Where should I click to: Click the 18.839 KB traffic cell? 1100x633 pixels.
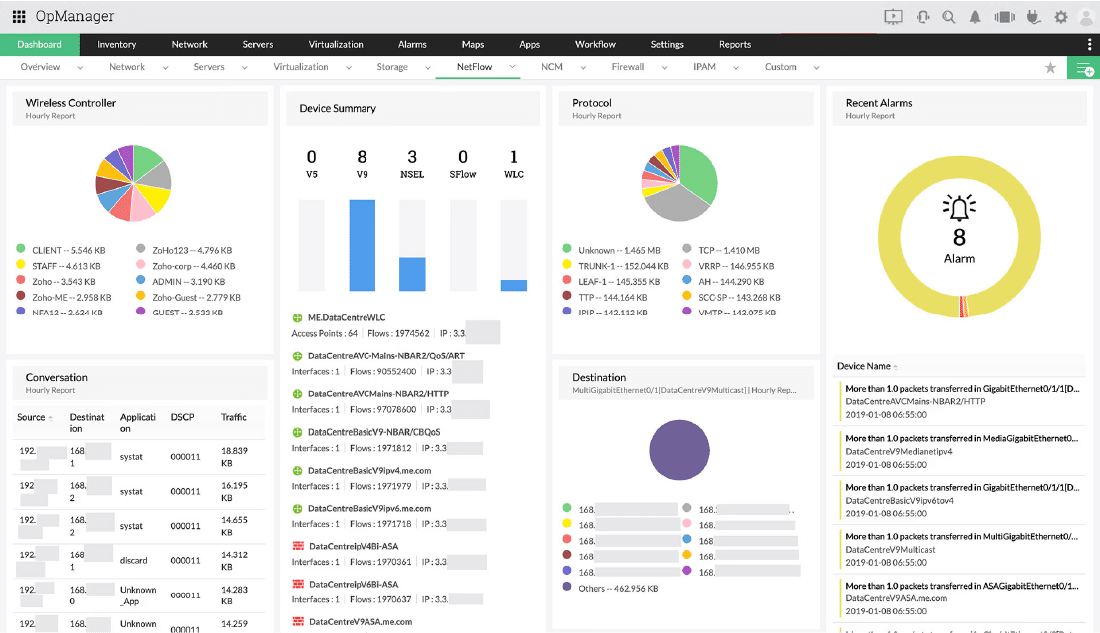click(x=234, y=457)
